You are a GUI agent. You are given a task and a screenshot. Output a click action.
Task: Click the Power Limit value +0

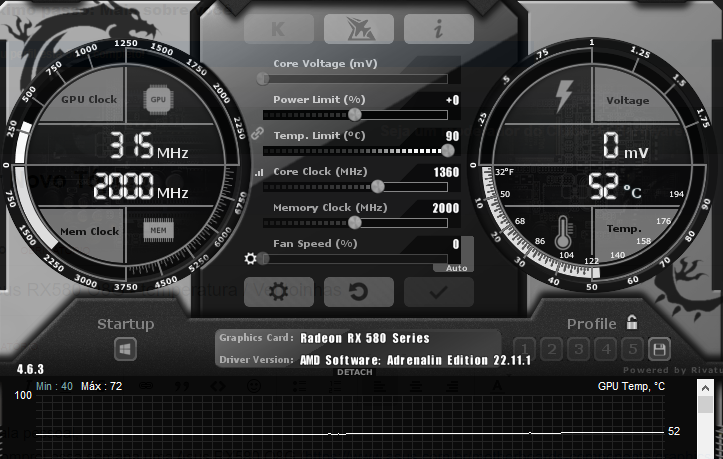coord(452,100)
